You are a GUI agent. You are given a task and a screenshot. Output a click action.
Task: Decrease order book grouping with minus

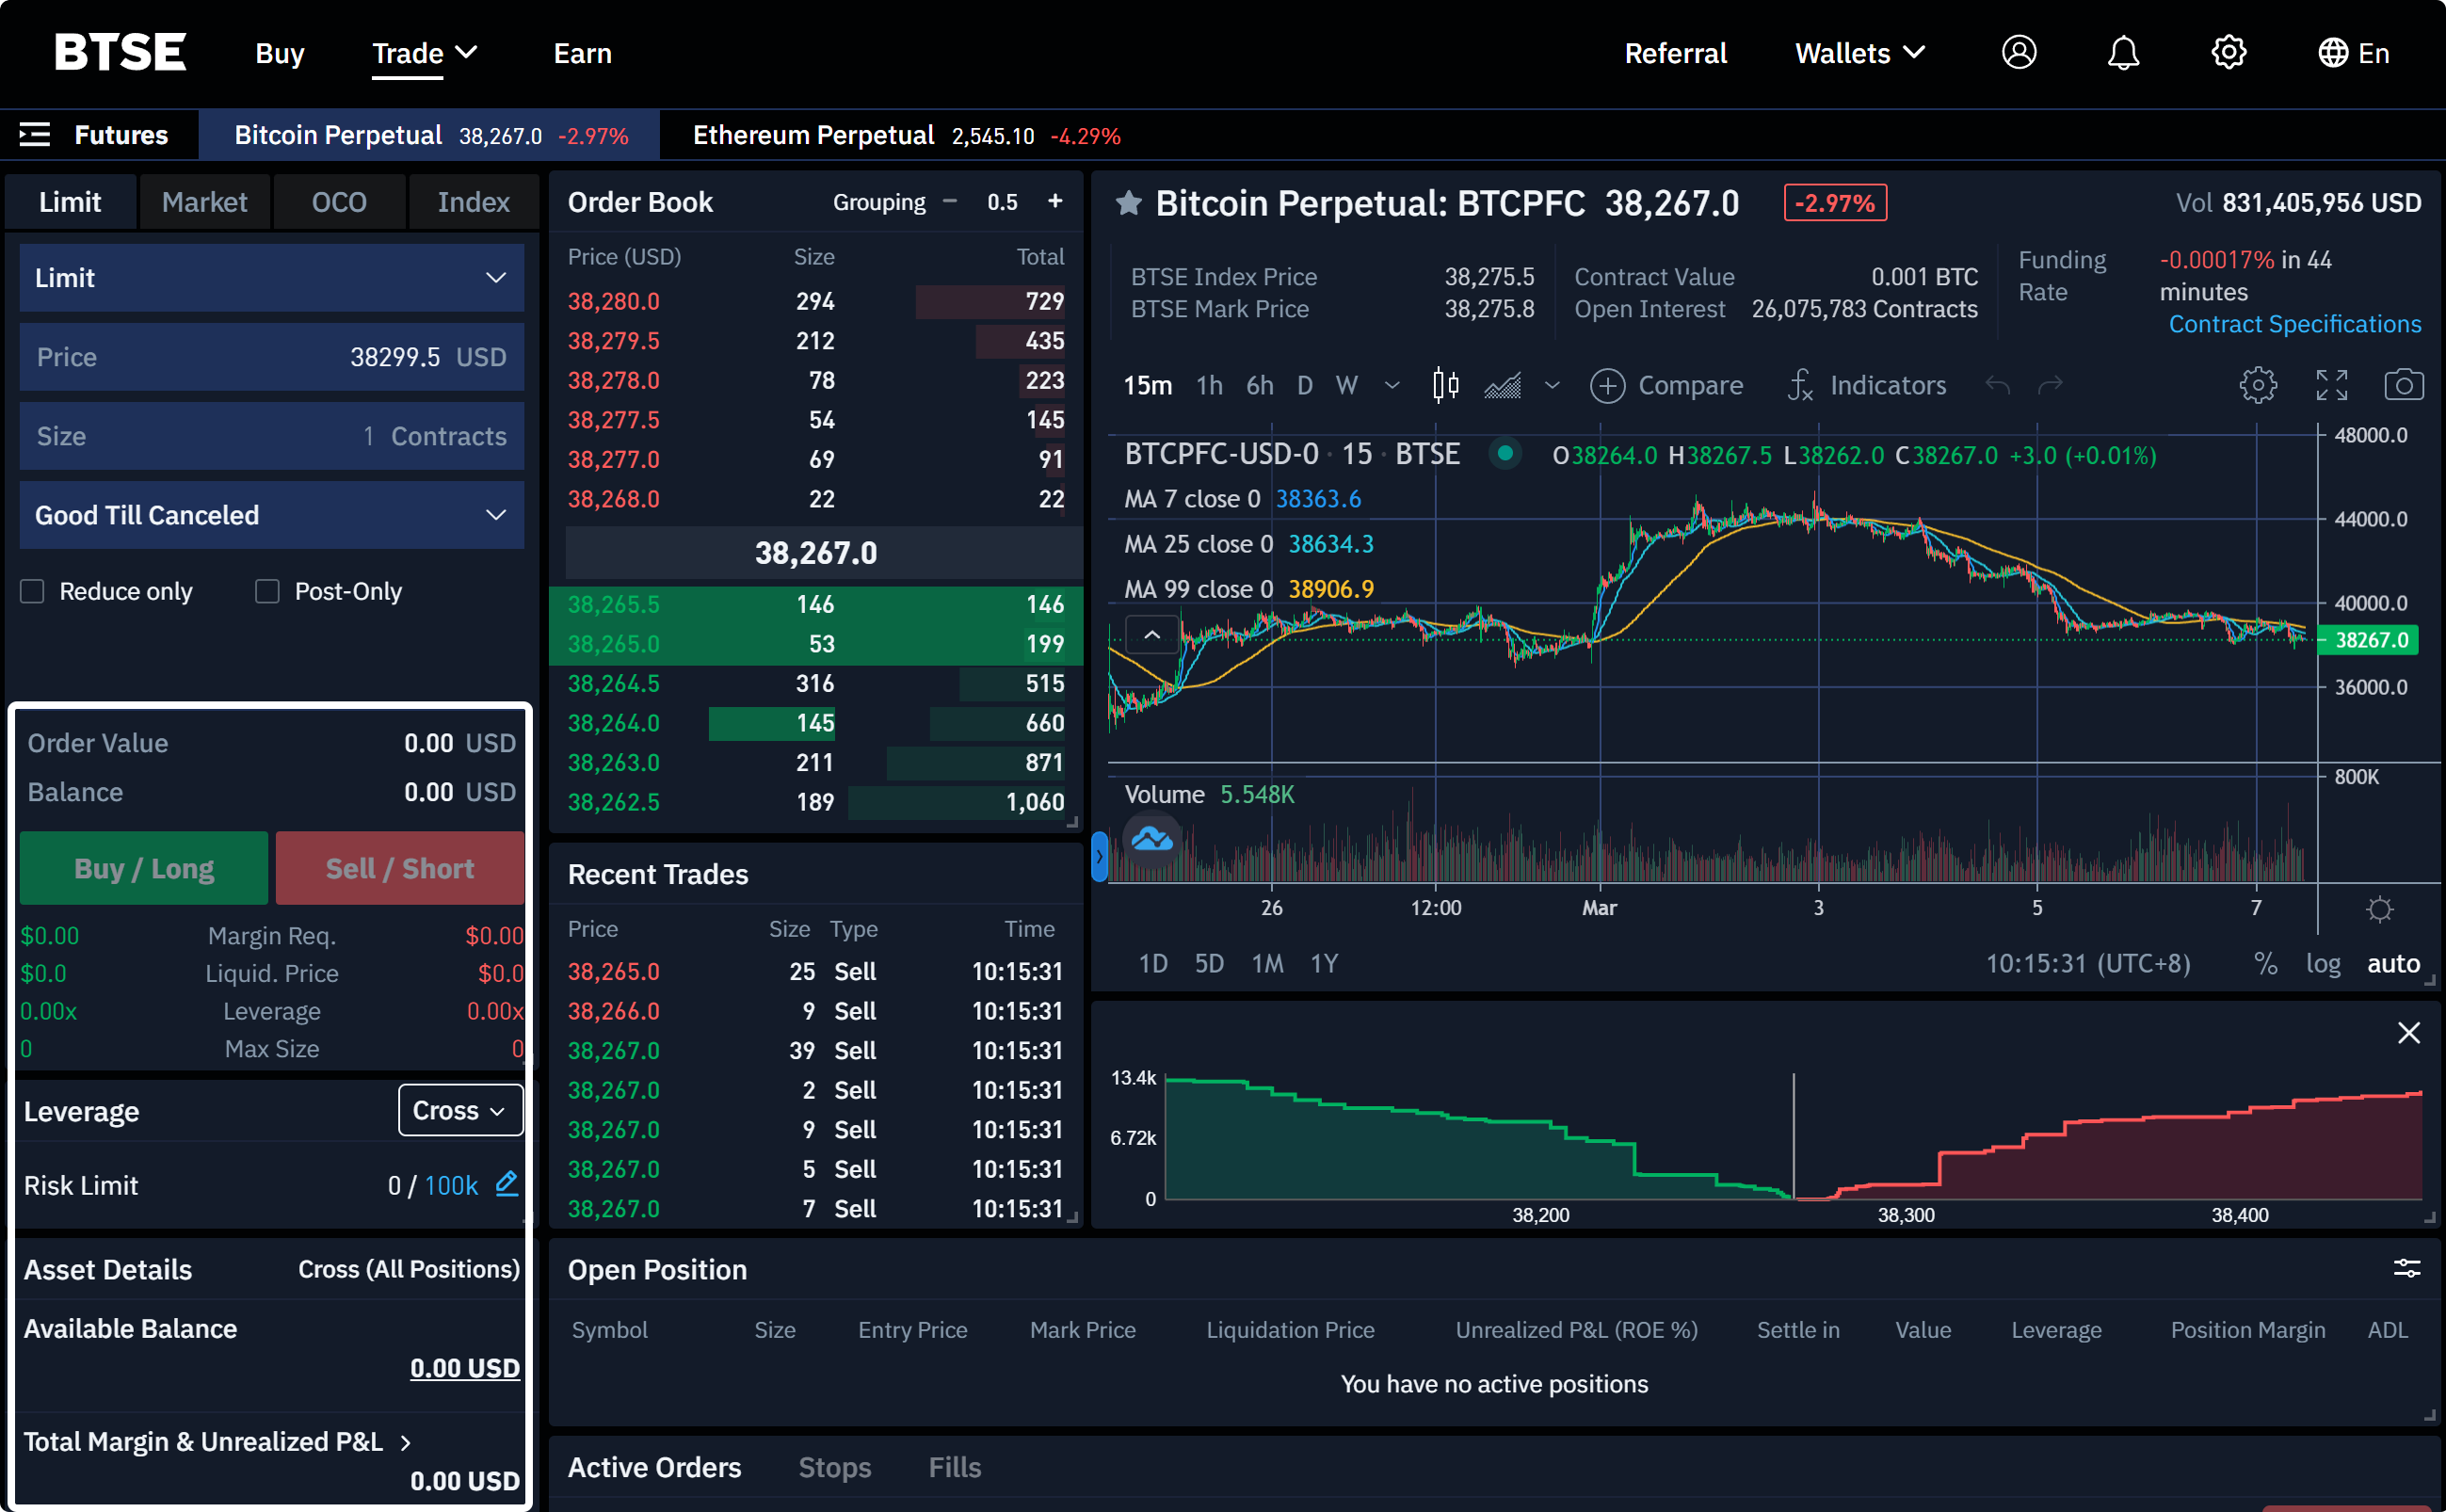949,201
